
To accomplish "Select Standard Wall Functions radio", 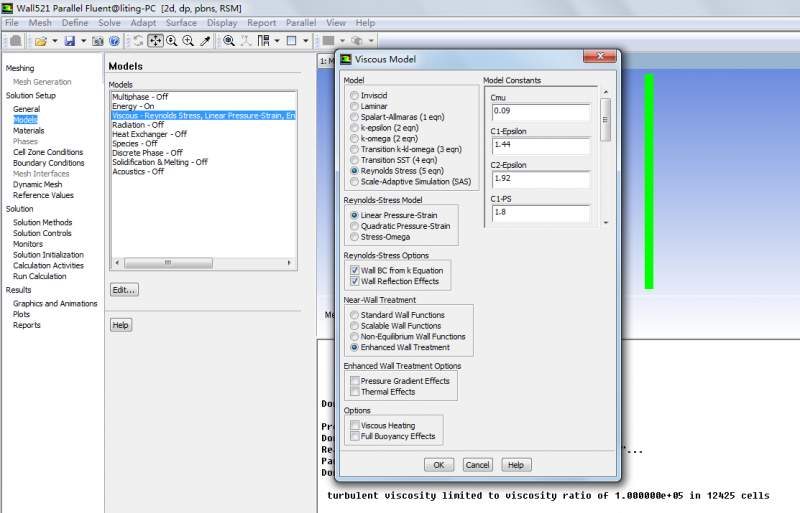I will pos(354,315).
